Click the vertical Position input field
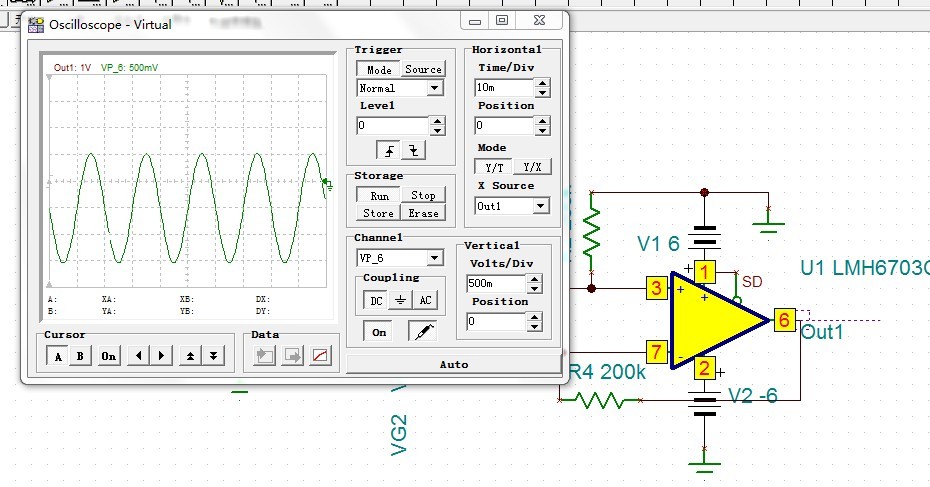The width and height of the screenshot is (930, 487). 496,322
